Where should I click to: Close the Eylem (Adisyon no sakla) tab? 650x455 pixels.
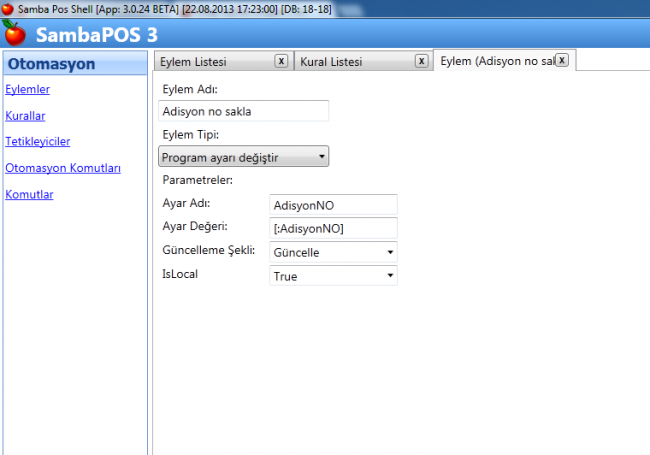click(561, 60)
